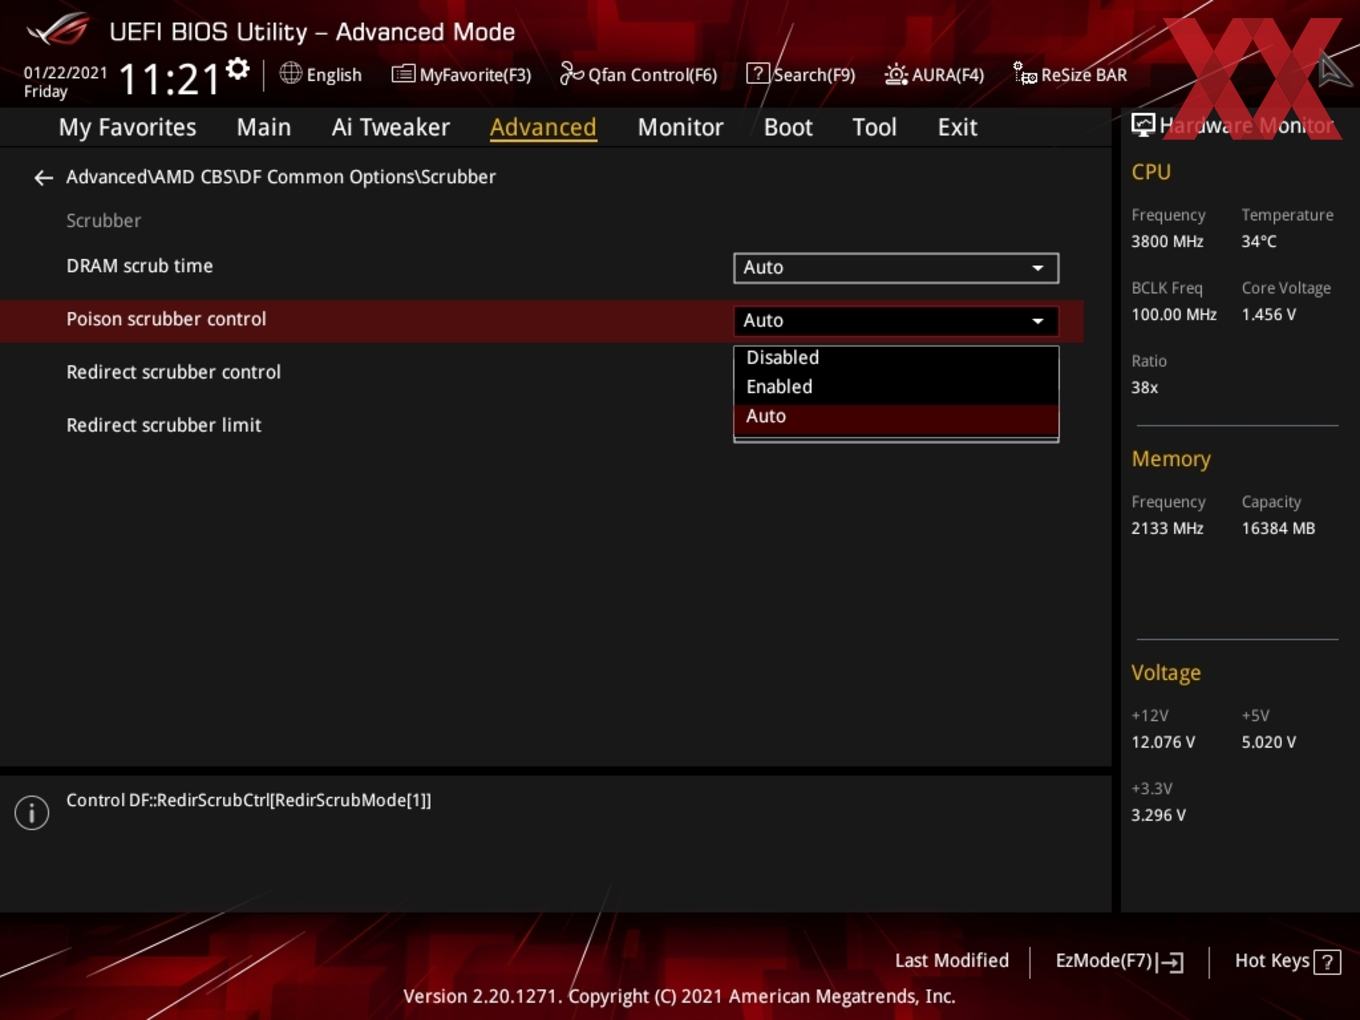
Task: Collapse the Poison scrubber control dropdown
Action: tap(896, 321)
